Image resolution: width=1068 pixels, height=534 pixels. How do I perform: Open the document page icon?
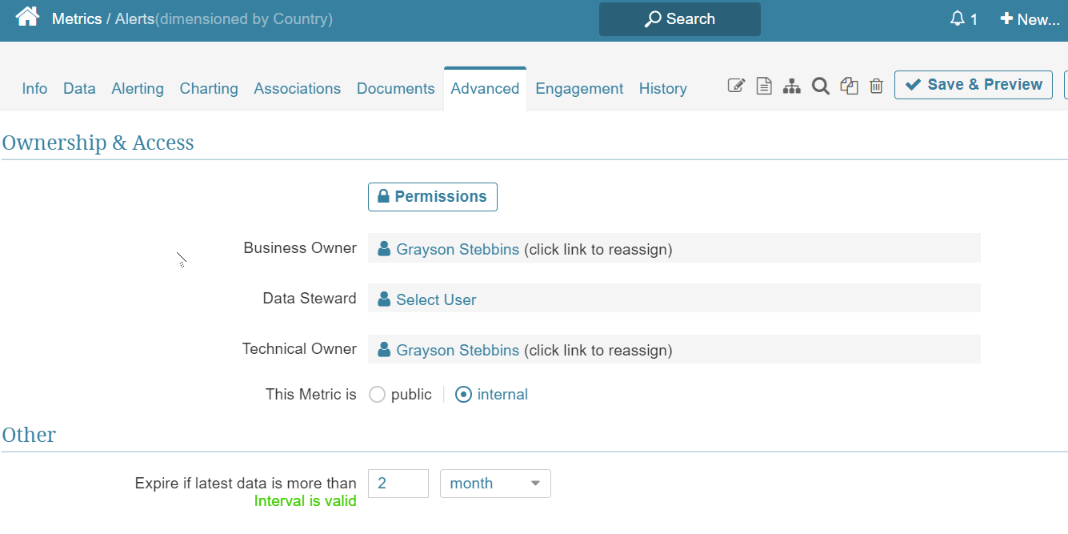(764, 86)
